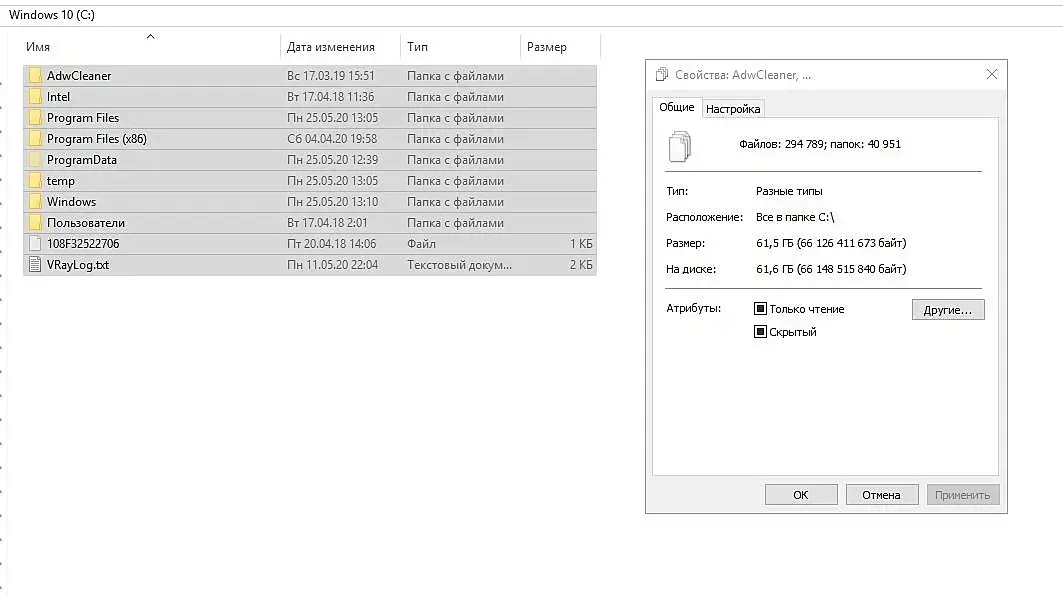This screenshot has height=597, width=1063.
Task: Click the Файл type cell
Action: [x=421, y=243]
